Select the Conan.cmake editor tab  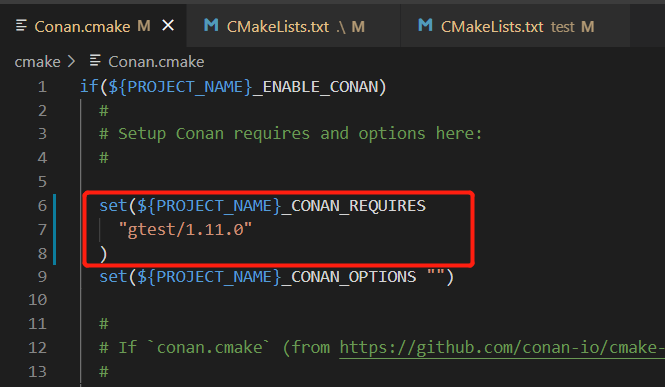[93, 26]
